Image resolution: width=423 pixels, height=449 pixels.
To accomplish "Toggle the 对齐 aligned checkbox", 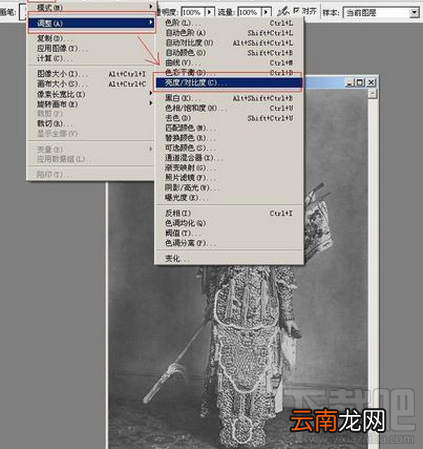I will (296, 11).
